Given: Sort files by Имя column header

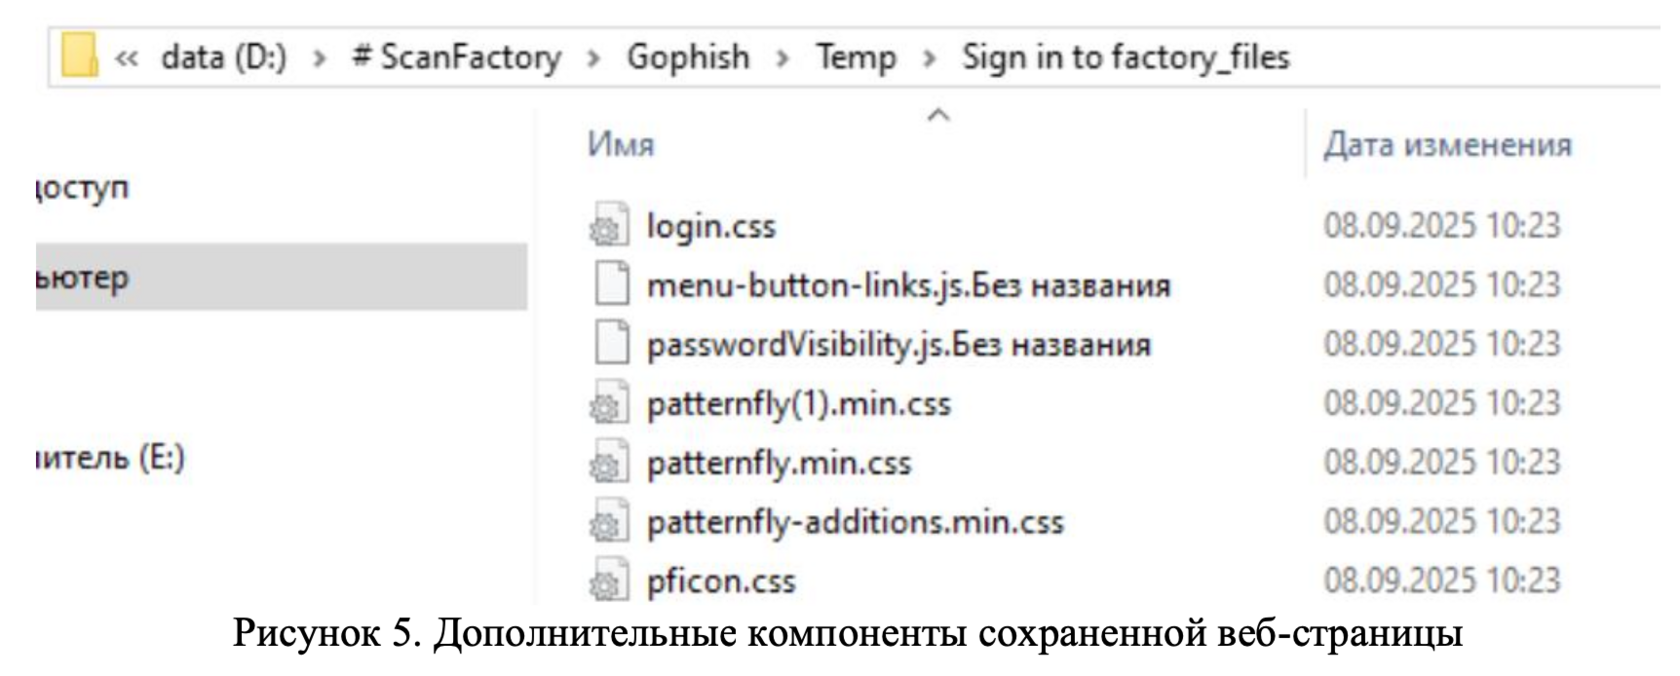Looking at the screenshot, I should [621, 145].
